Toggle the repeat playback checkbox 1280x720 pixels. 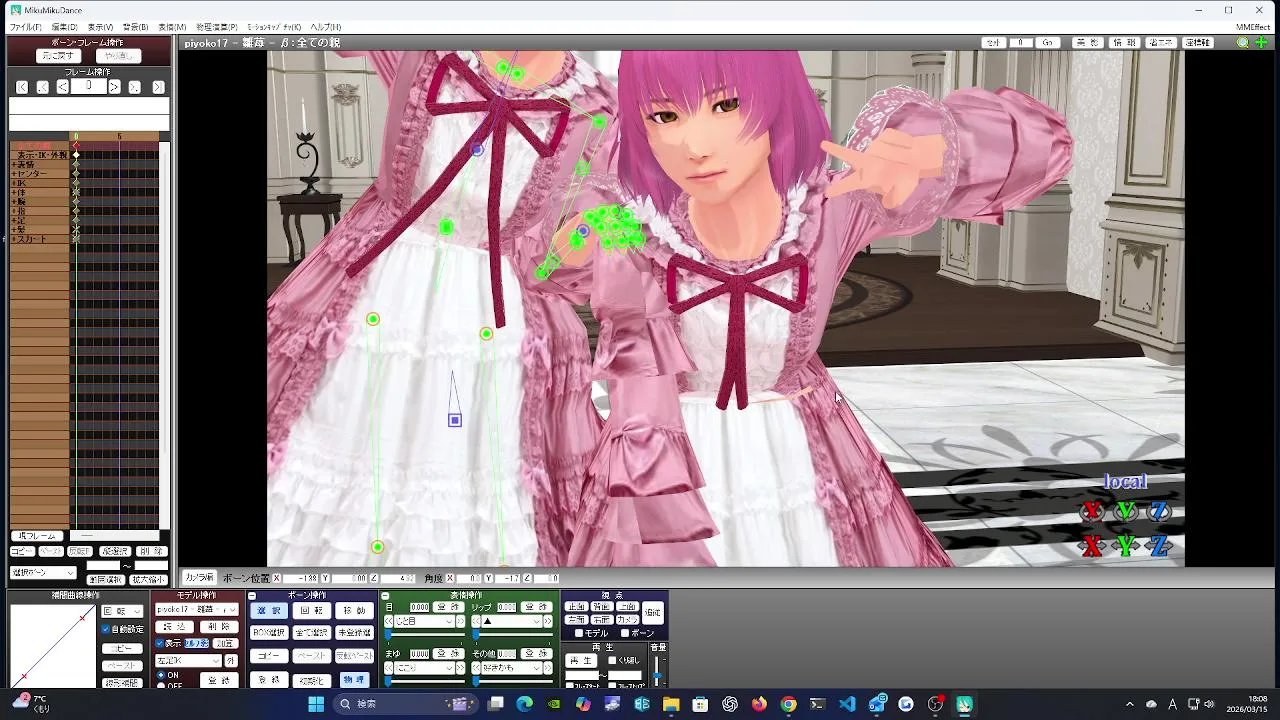point(613,660)
